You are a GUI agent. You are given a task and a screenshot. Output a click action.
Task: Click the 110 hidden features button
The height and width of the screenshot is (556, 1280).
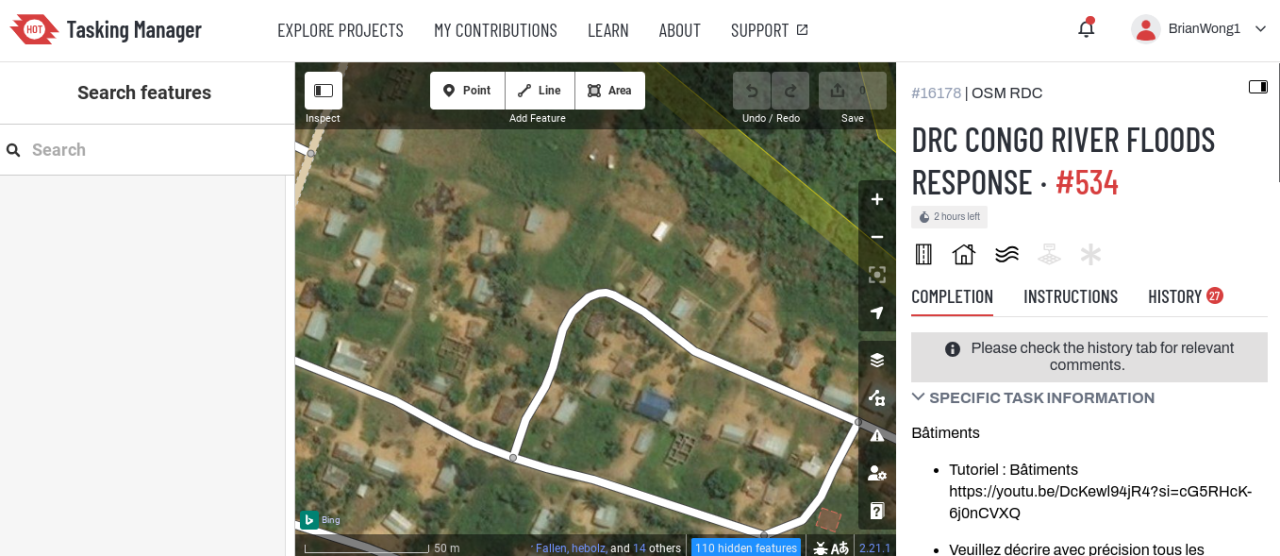[x=746, y=548]
